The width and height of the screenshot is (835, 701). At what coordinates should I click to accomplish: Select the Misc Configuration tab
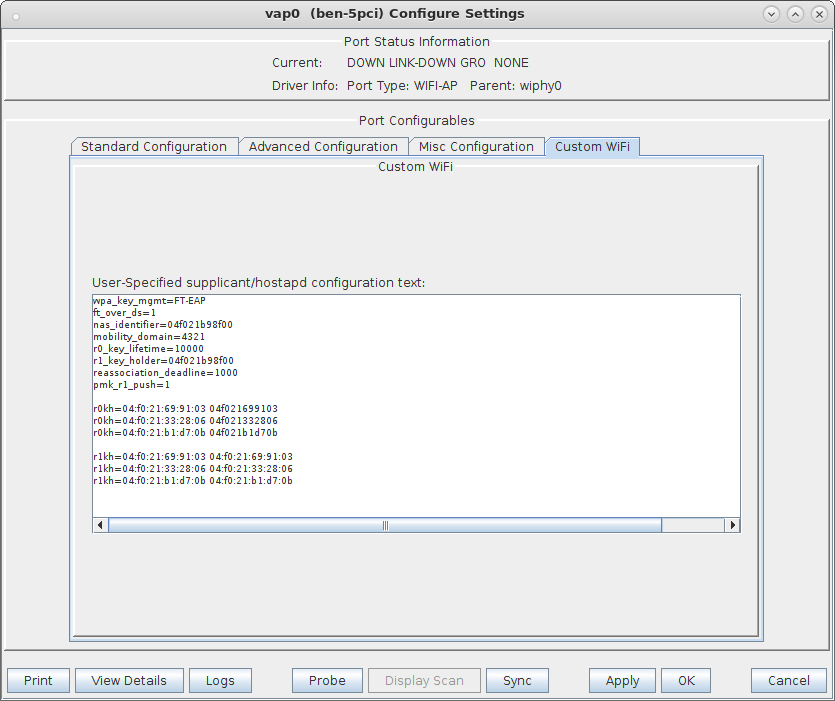click(x=476, y=147)
